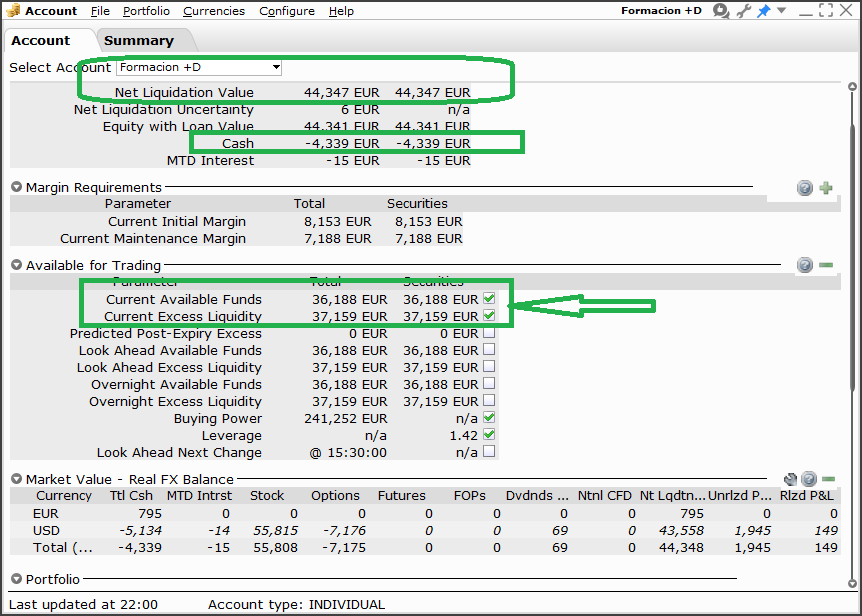Click green minus in Available for Trading
The height and width of the screenshot is (616, 862).
click(x=826, y=265)
